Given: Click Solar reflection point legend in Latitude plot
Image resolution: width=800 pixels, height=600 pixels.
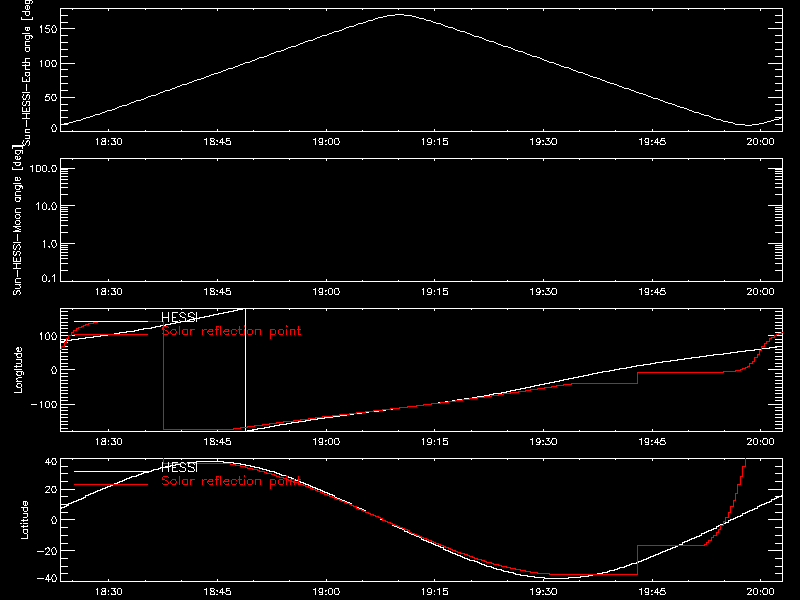Looking at the screenshot, I should point(231,481).
